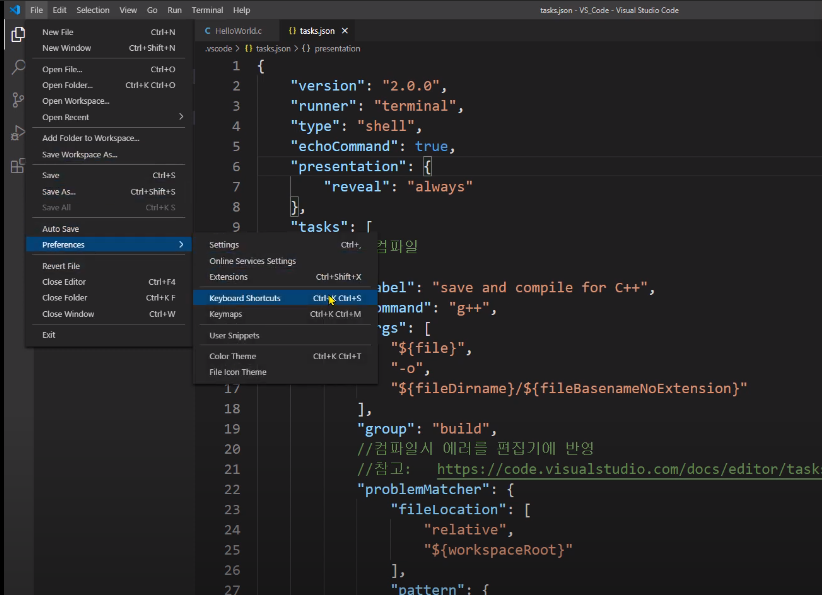822x595 pixels.
Task: Click the true value on line 5
Action: click(x=431, y=146)
